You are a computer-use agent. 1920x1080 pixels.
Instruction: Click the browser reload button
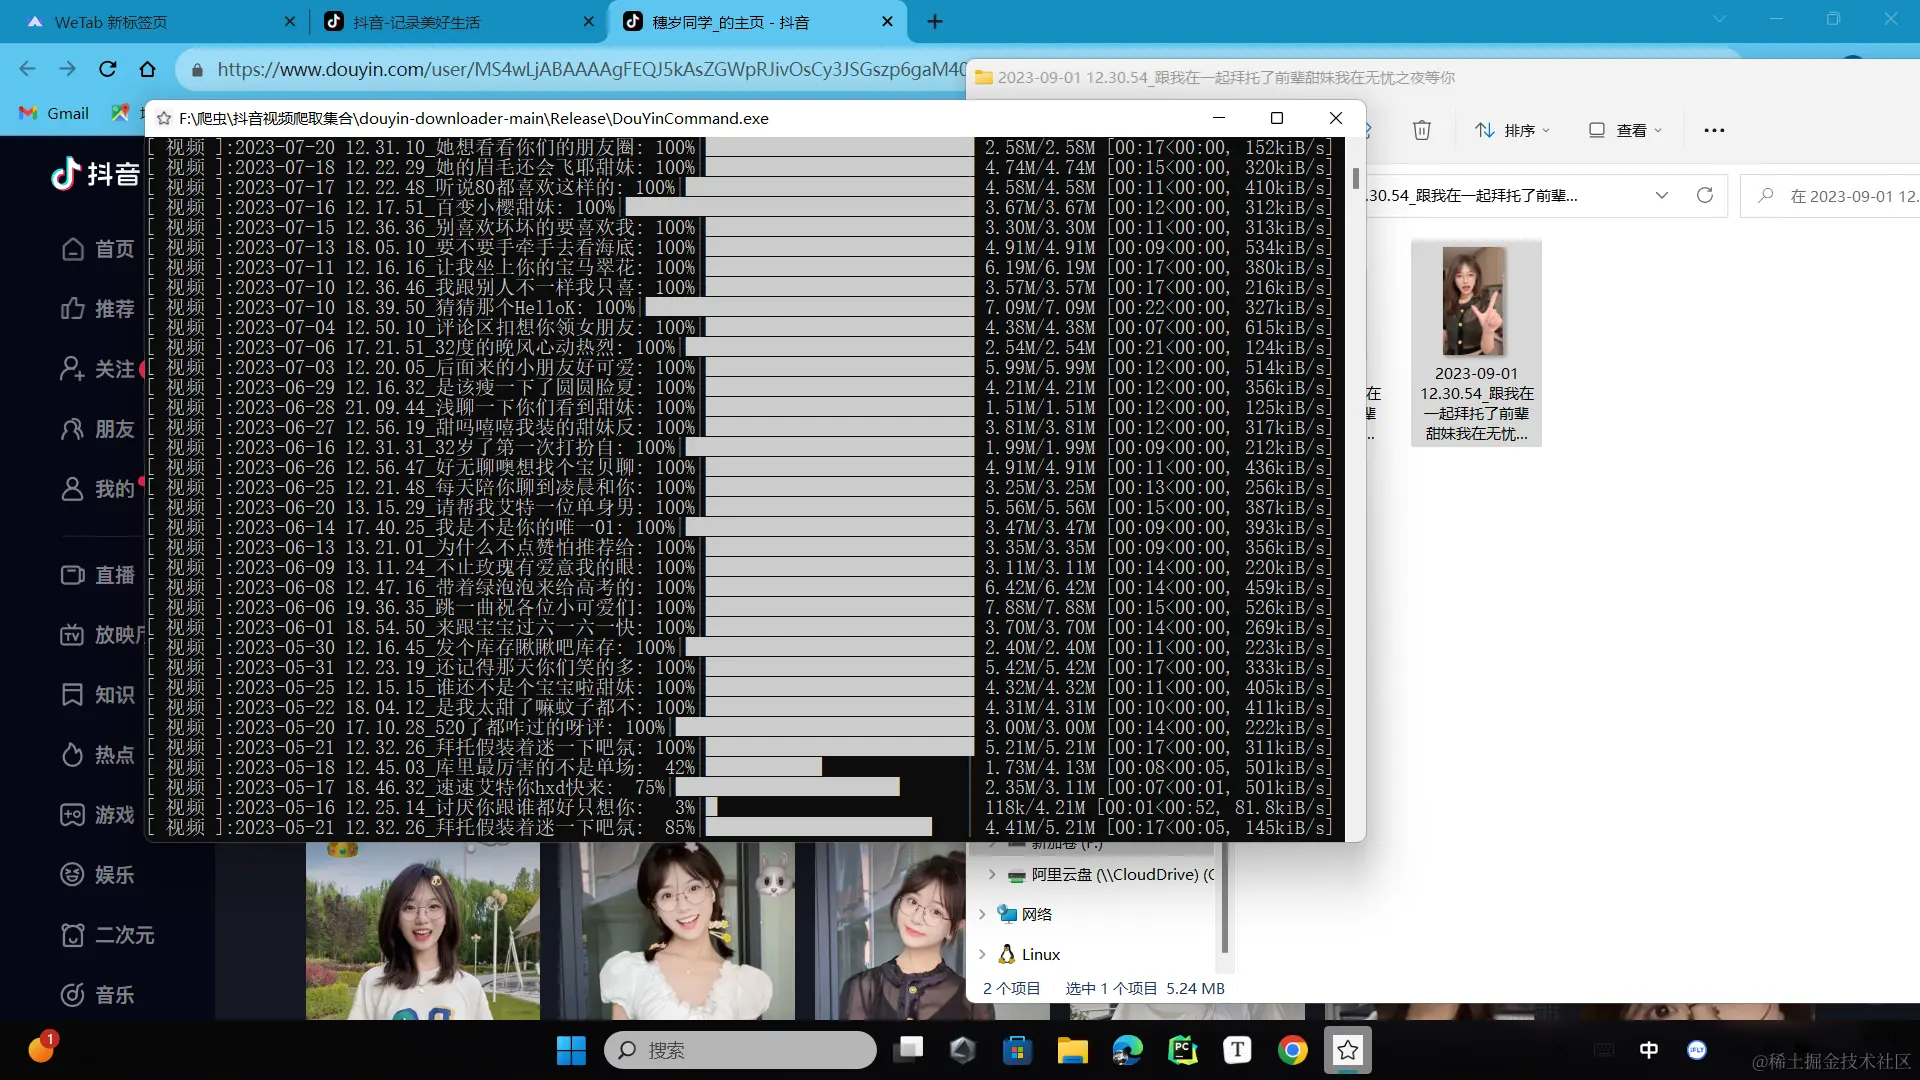pos(108,69)
